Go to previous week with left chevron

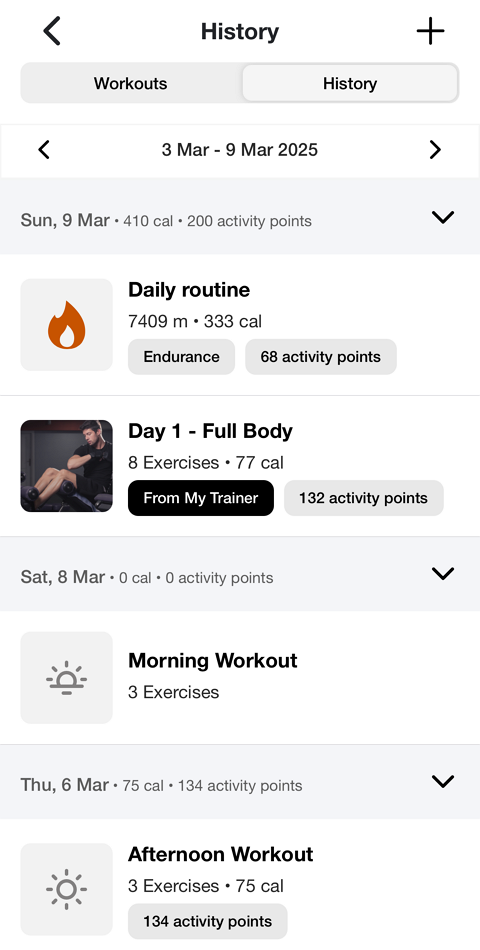tap(44, 150)
